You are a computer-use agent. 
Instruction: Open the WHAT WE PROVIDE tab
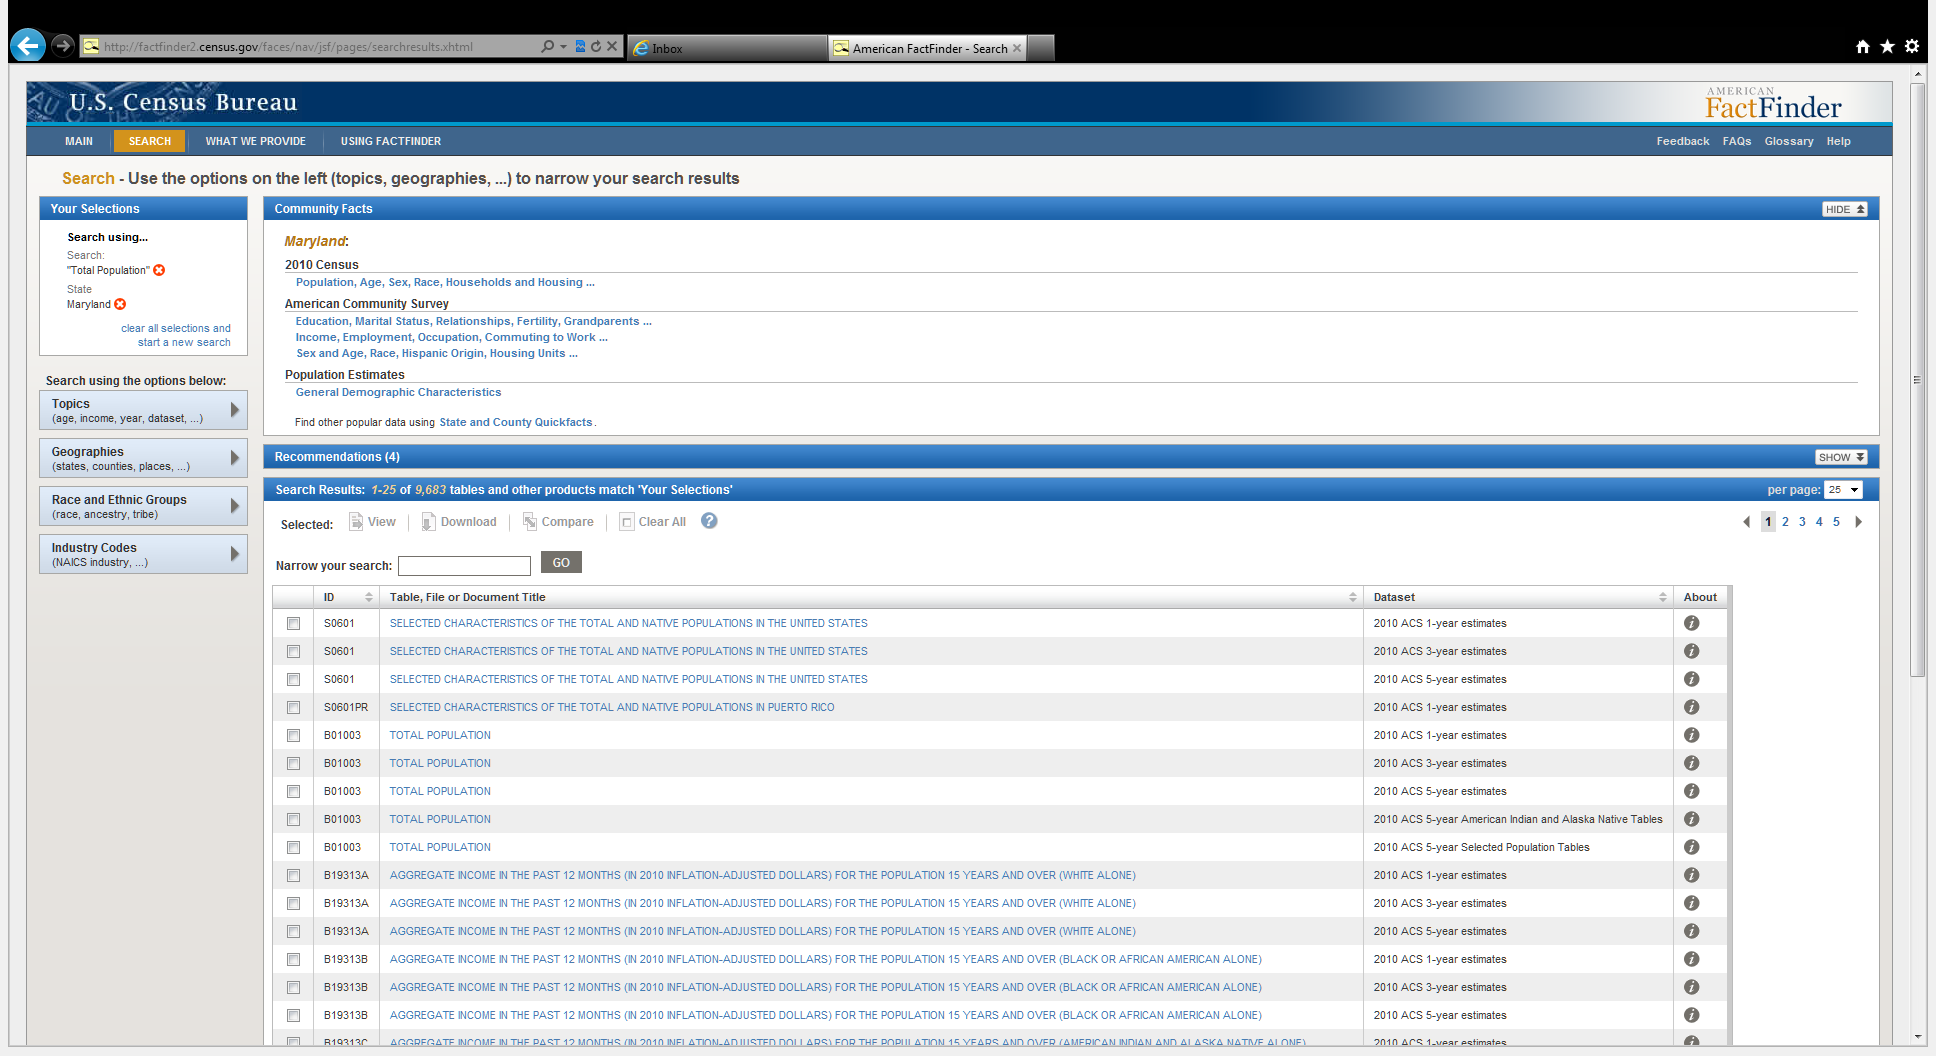[x=256, y=141]
